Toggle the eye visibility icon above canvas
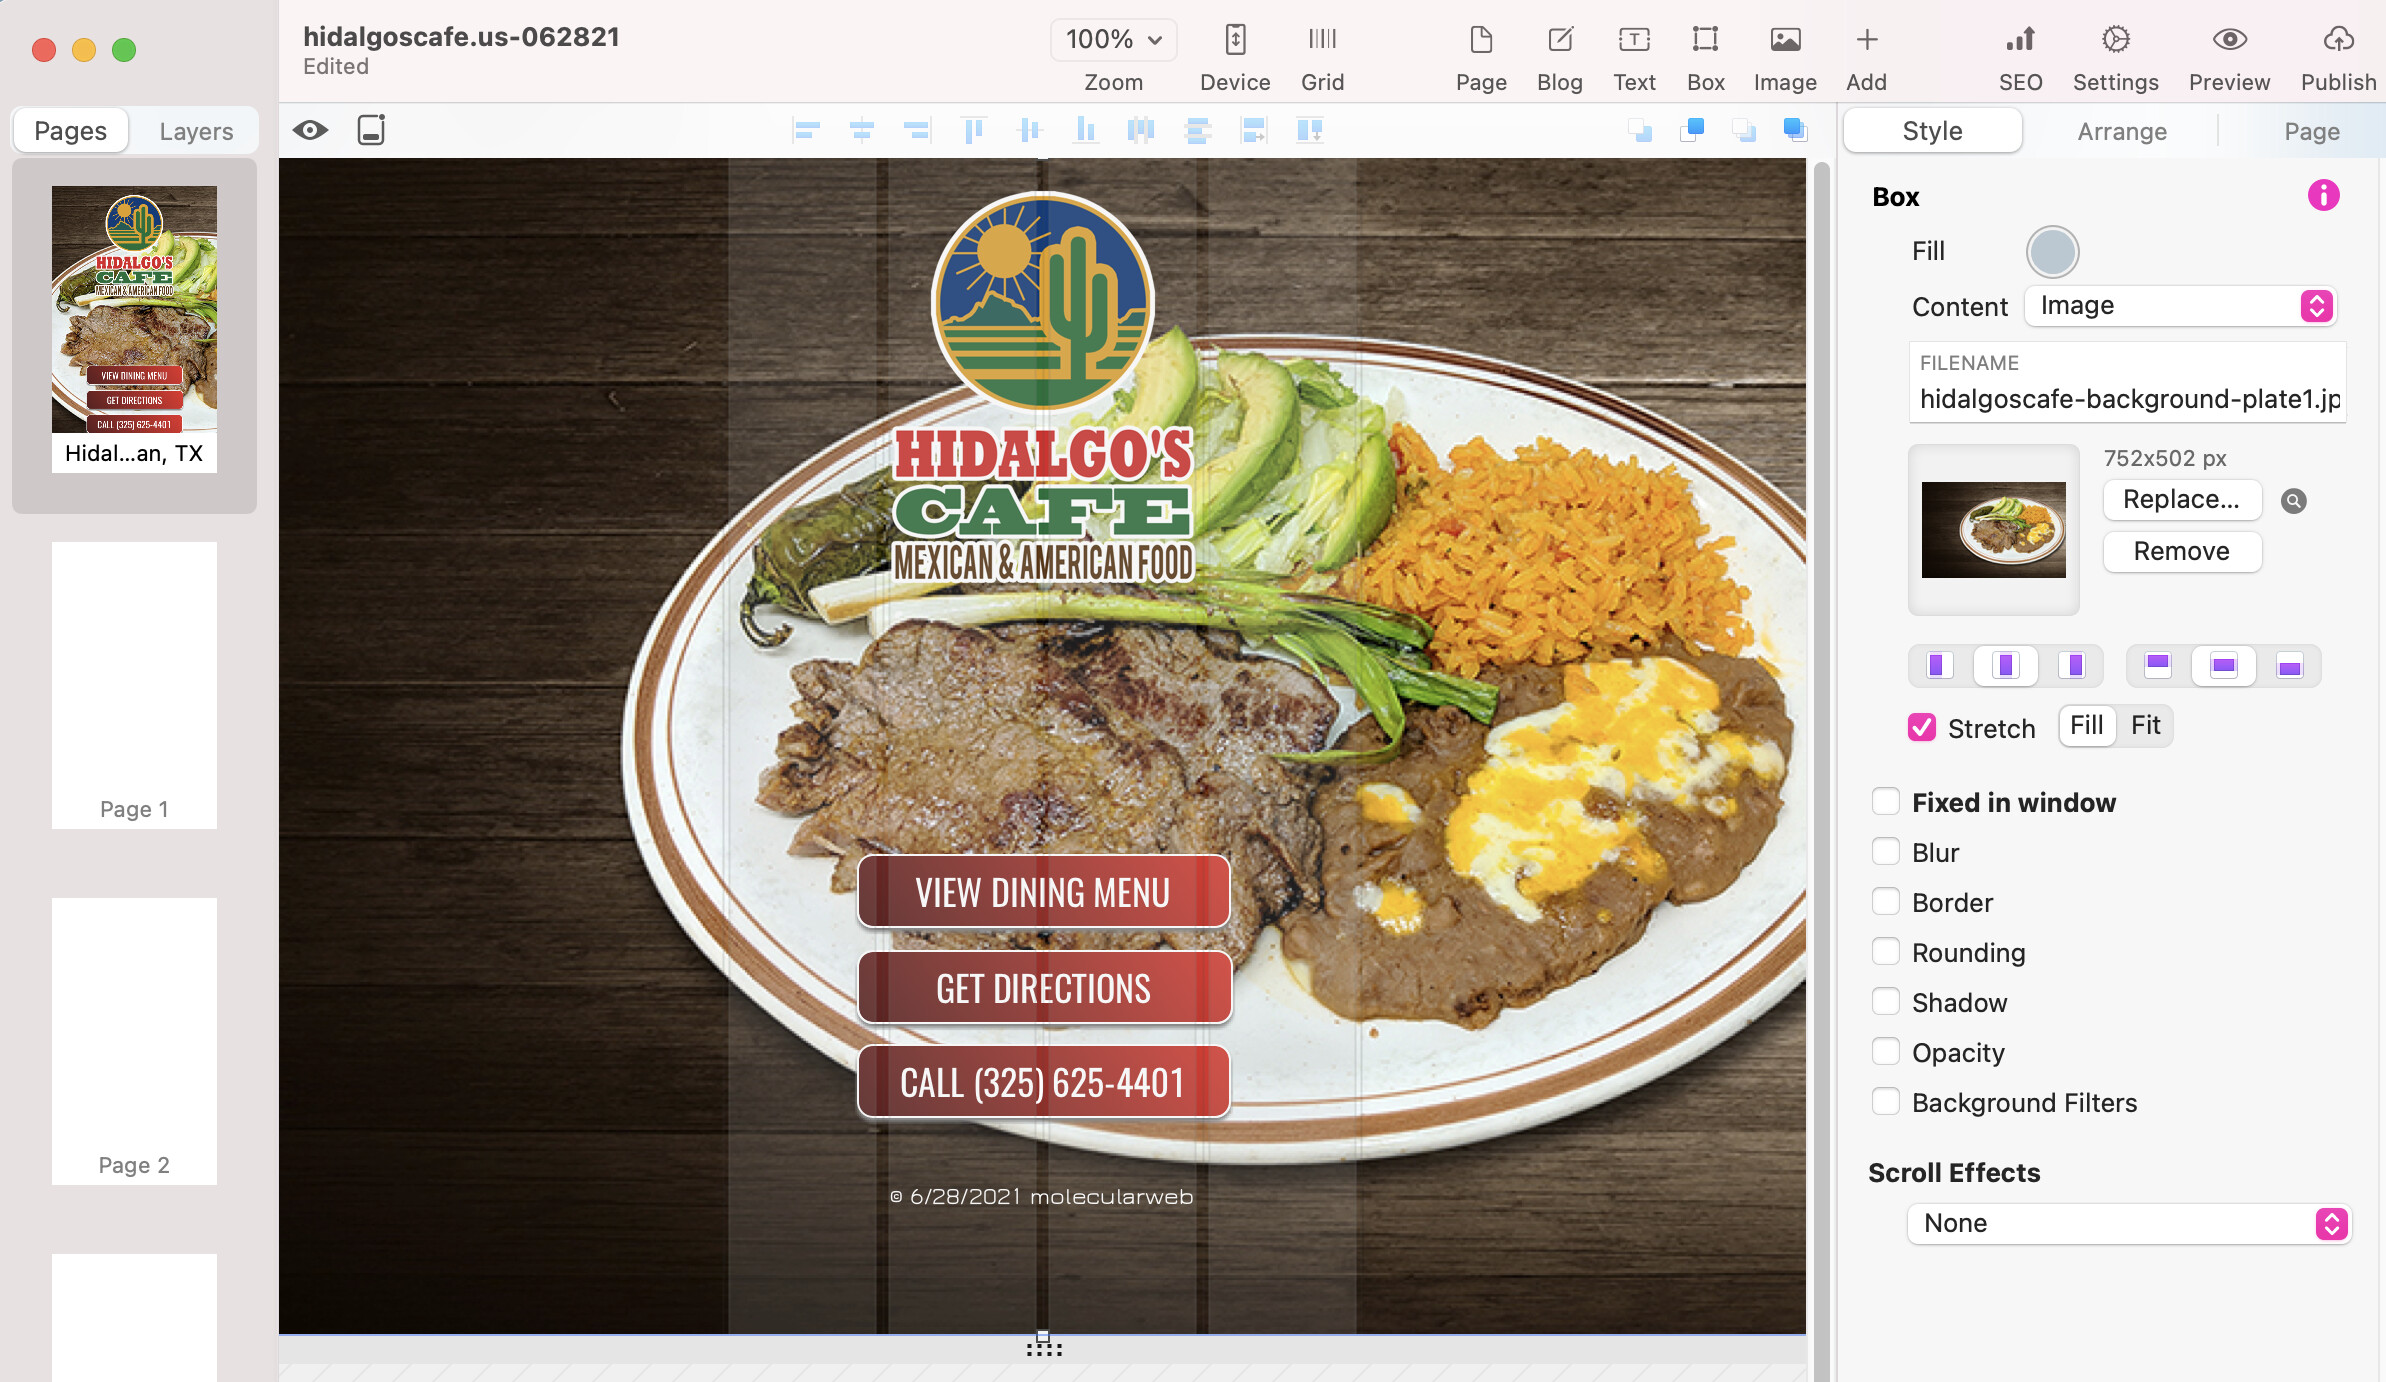 tap(310, 130)
